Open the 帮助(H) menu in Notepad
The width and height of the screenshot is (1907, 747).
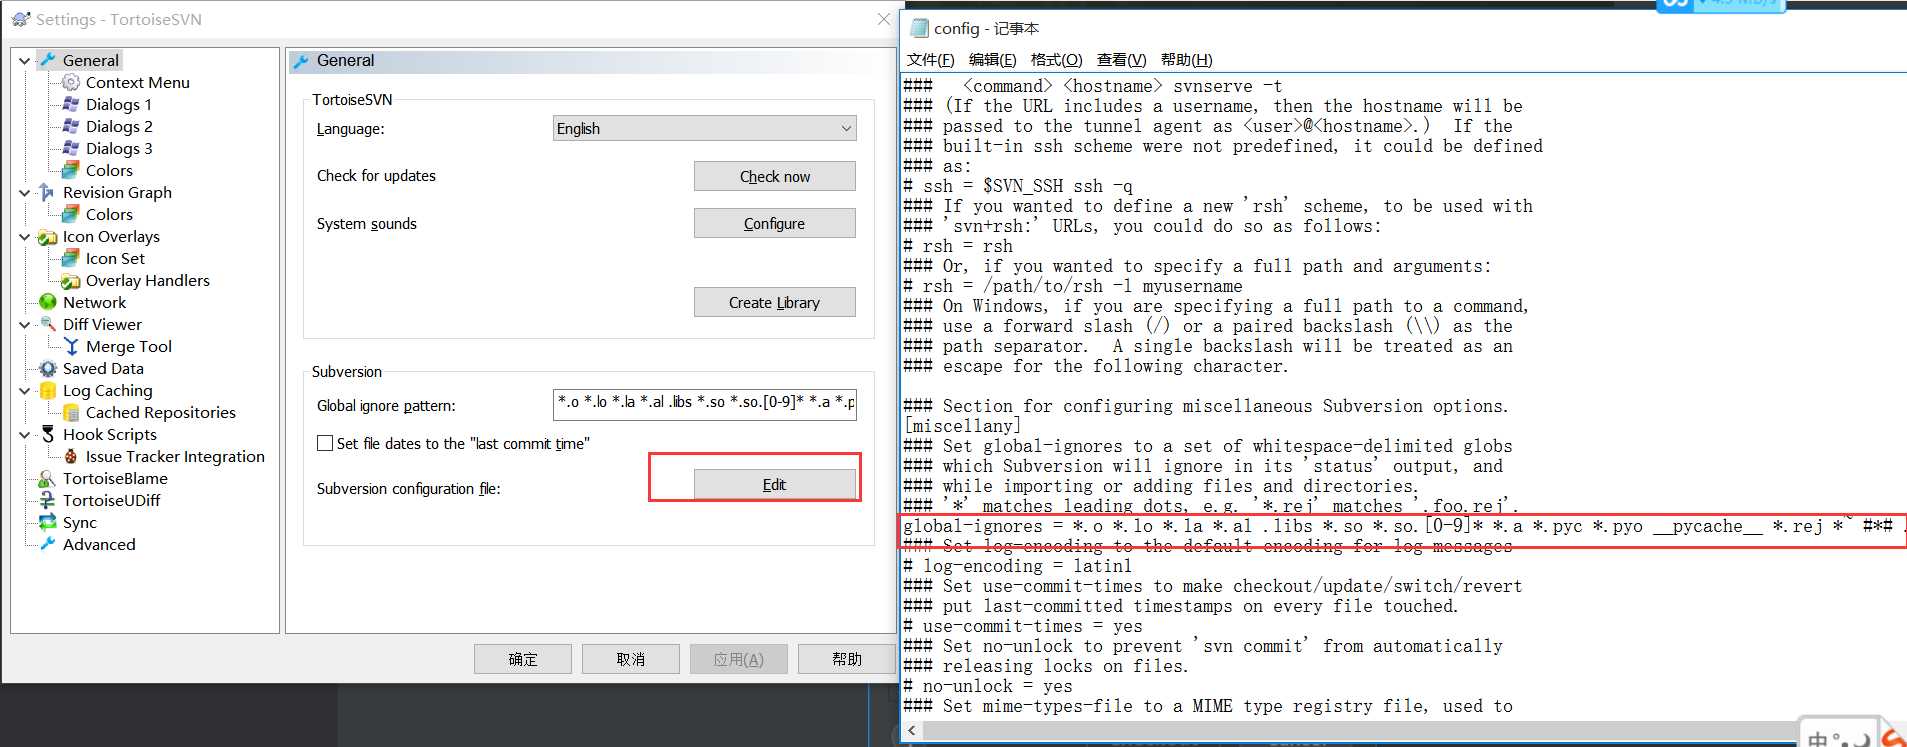1186,60
